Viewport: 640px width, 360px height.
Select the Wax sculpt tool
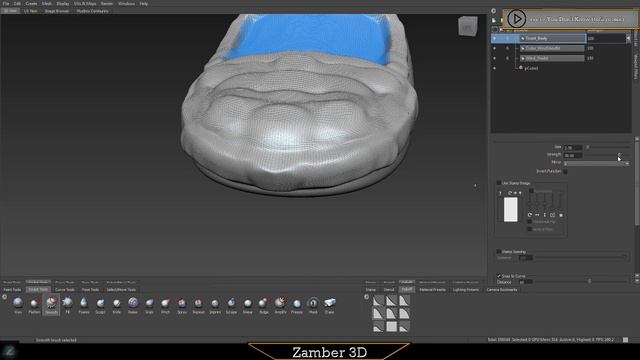(x=18, y=305)
